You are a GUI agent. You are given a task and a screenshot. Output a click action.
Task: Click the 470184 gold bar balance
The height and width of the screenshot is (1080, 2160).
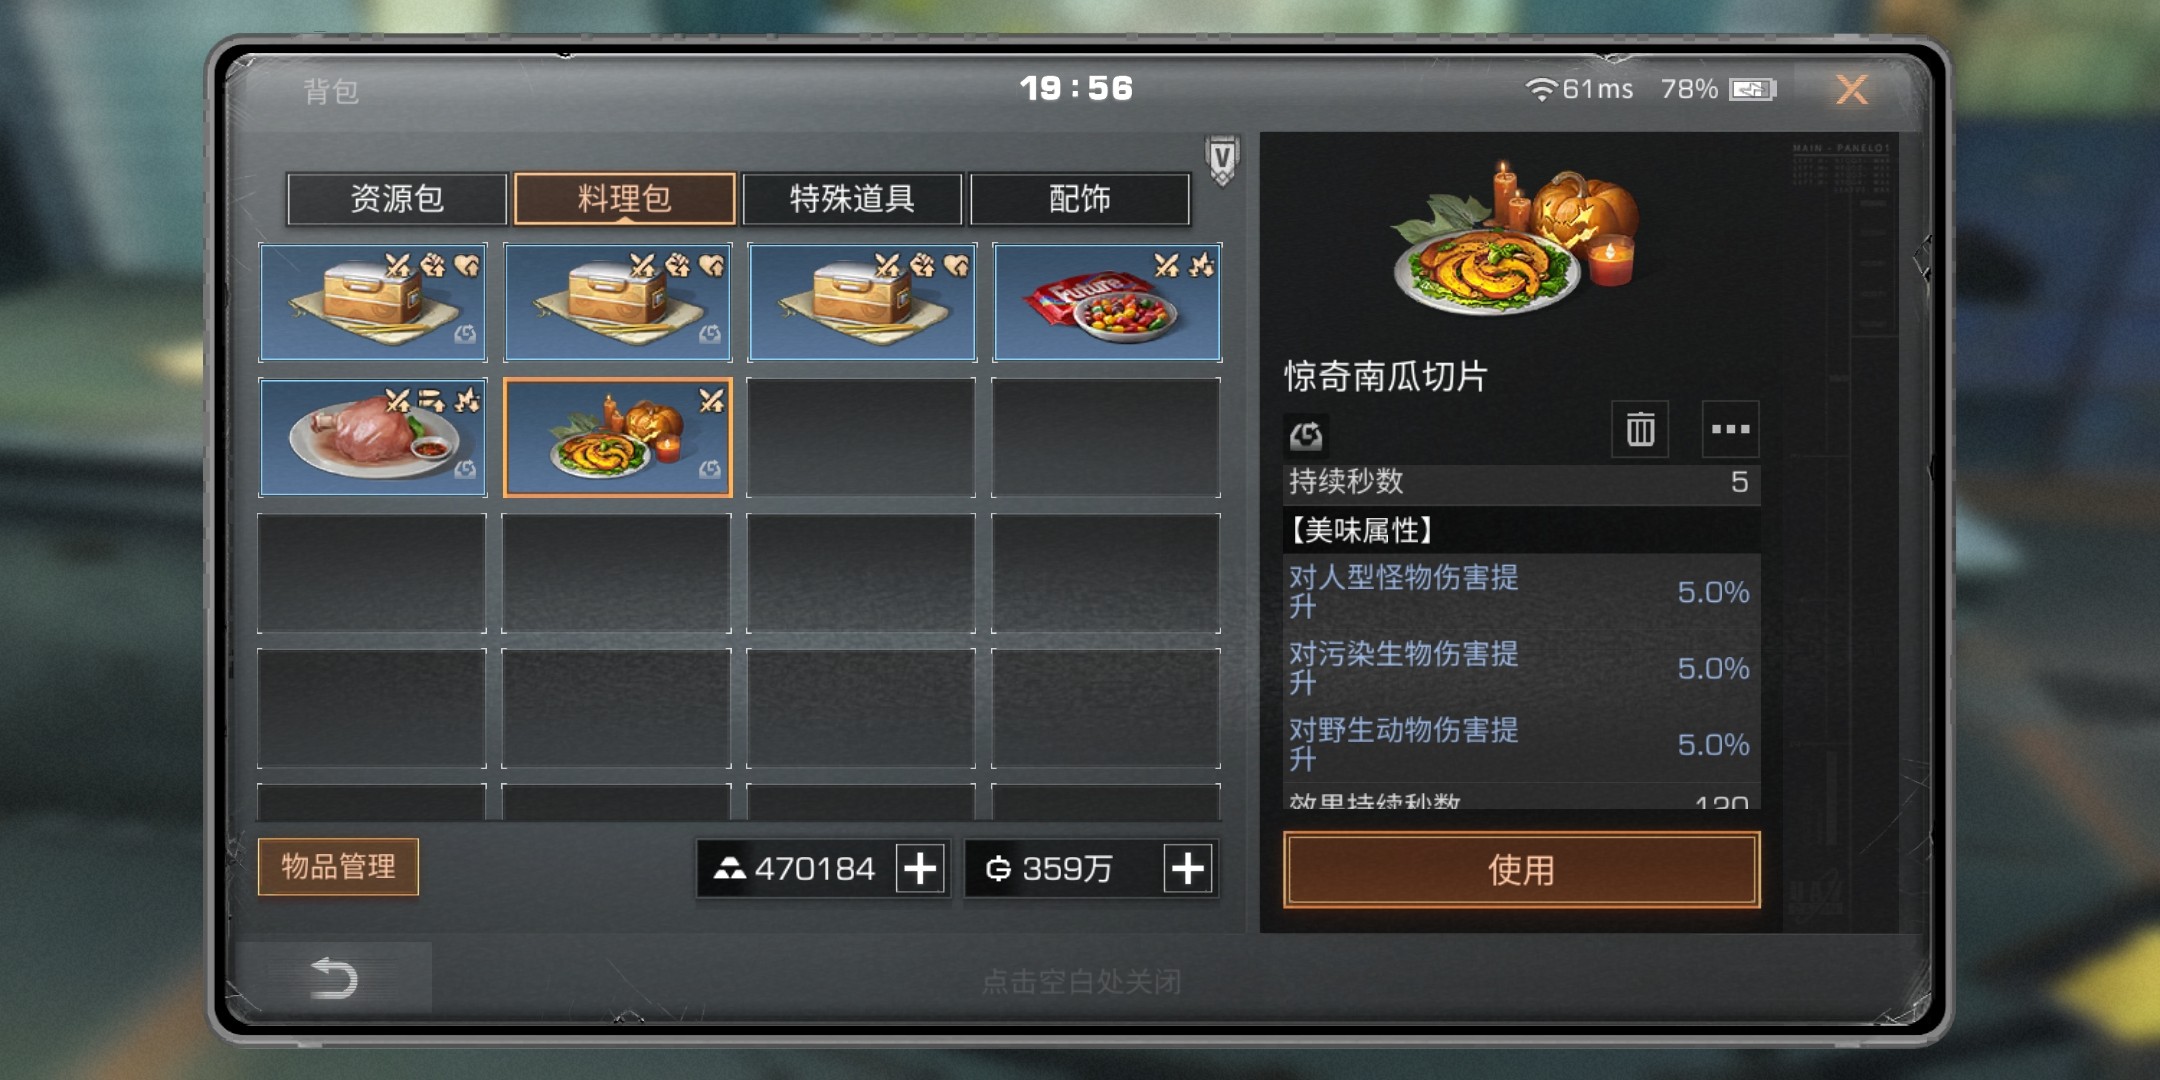[x=795, y=868]
